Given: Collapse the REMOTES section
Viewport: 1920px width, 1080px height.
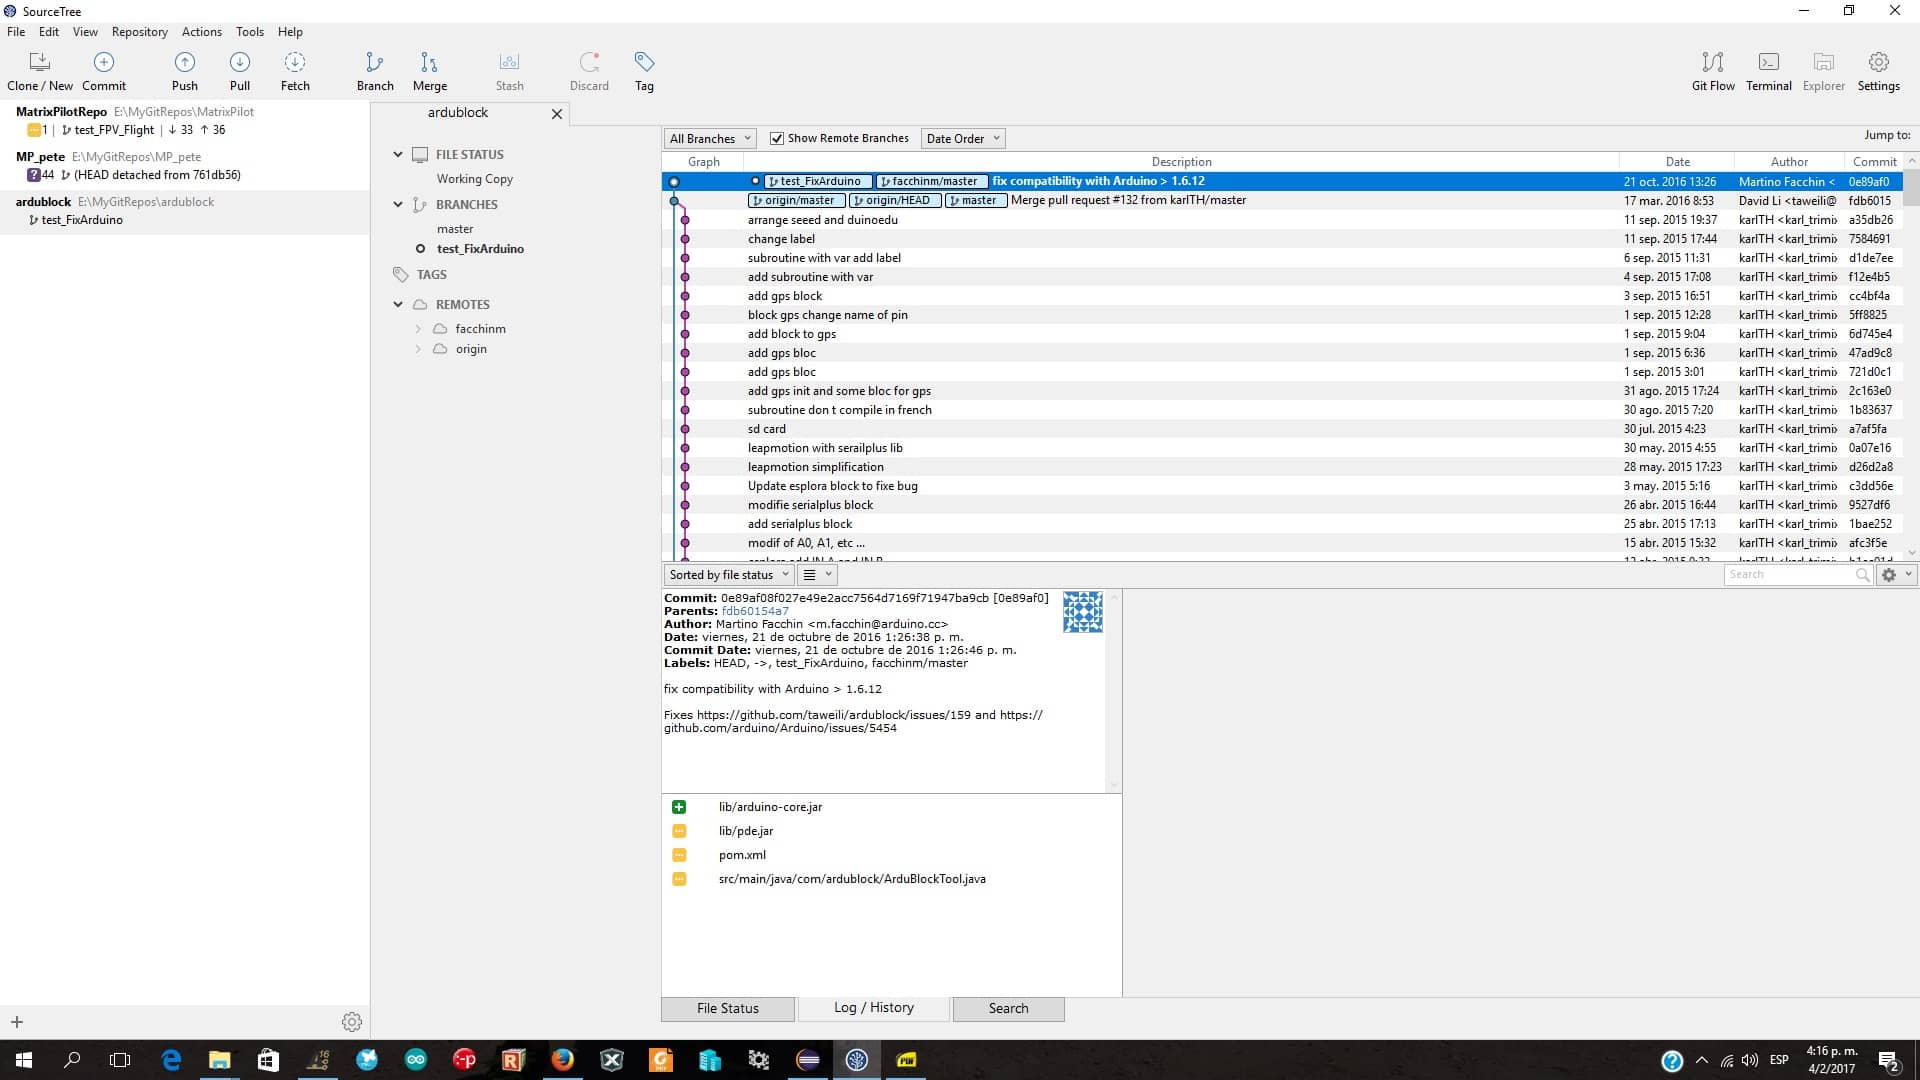Looking at the screenshot, I should point(398,305).
